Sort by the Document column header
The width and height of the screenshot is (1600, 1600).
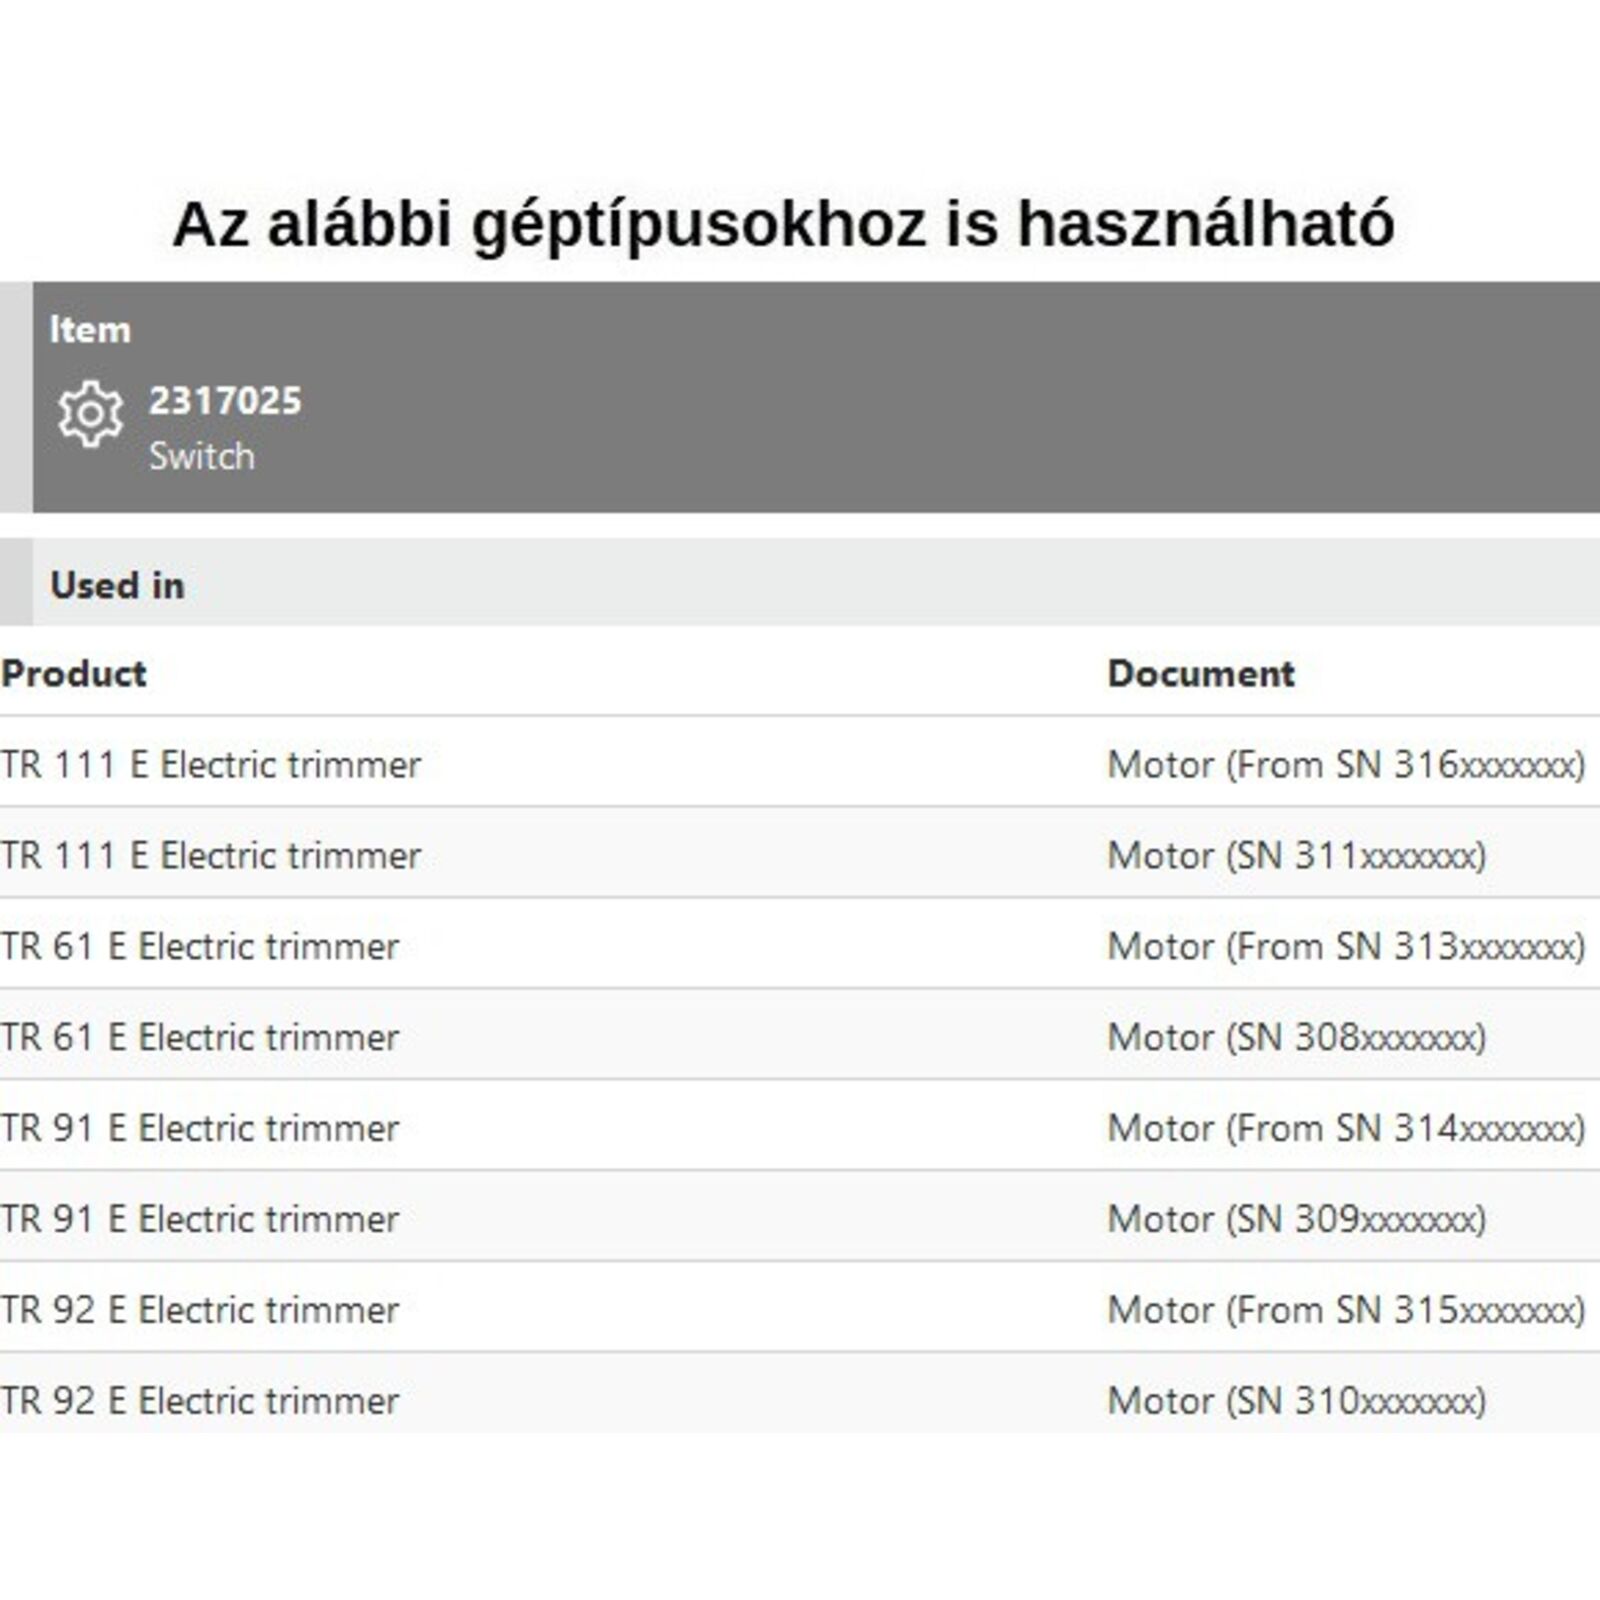tap(1201, 674)
